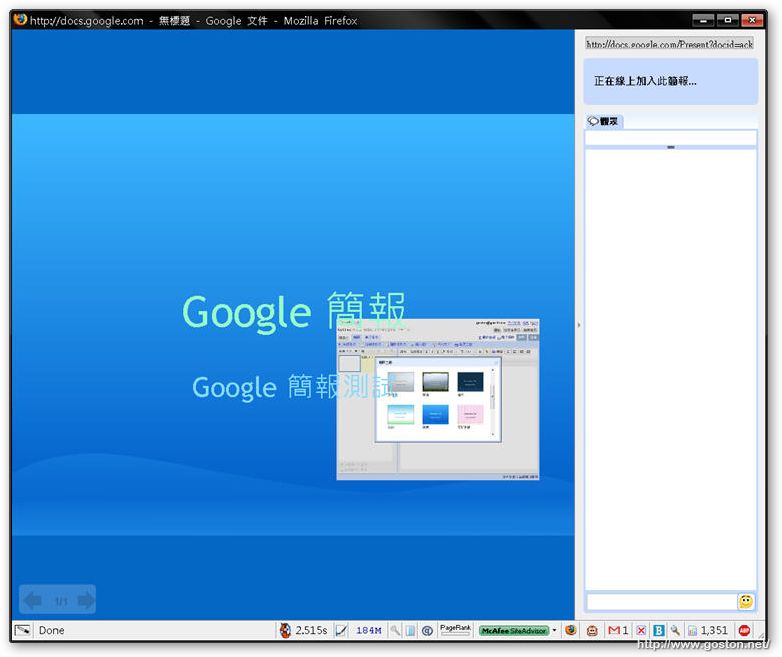The width and height of the screenshot is (782, 657).
Task: Click the Gmail notifier icon
Action: click(614, 631)
